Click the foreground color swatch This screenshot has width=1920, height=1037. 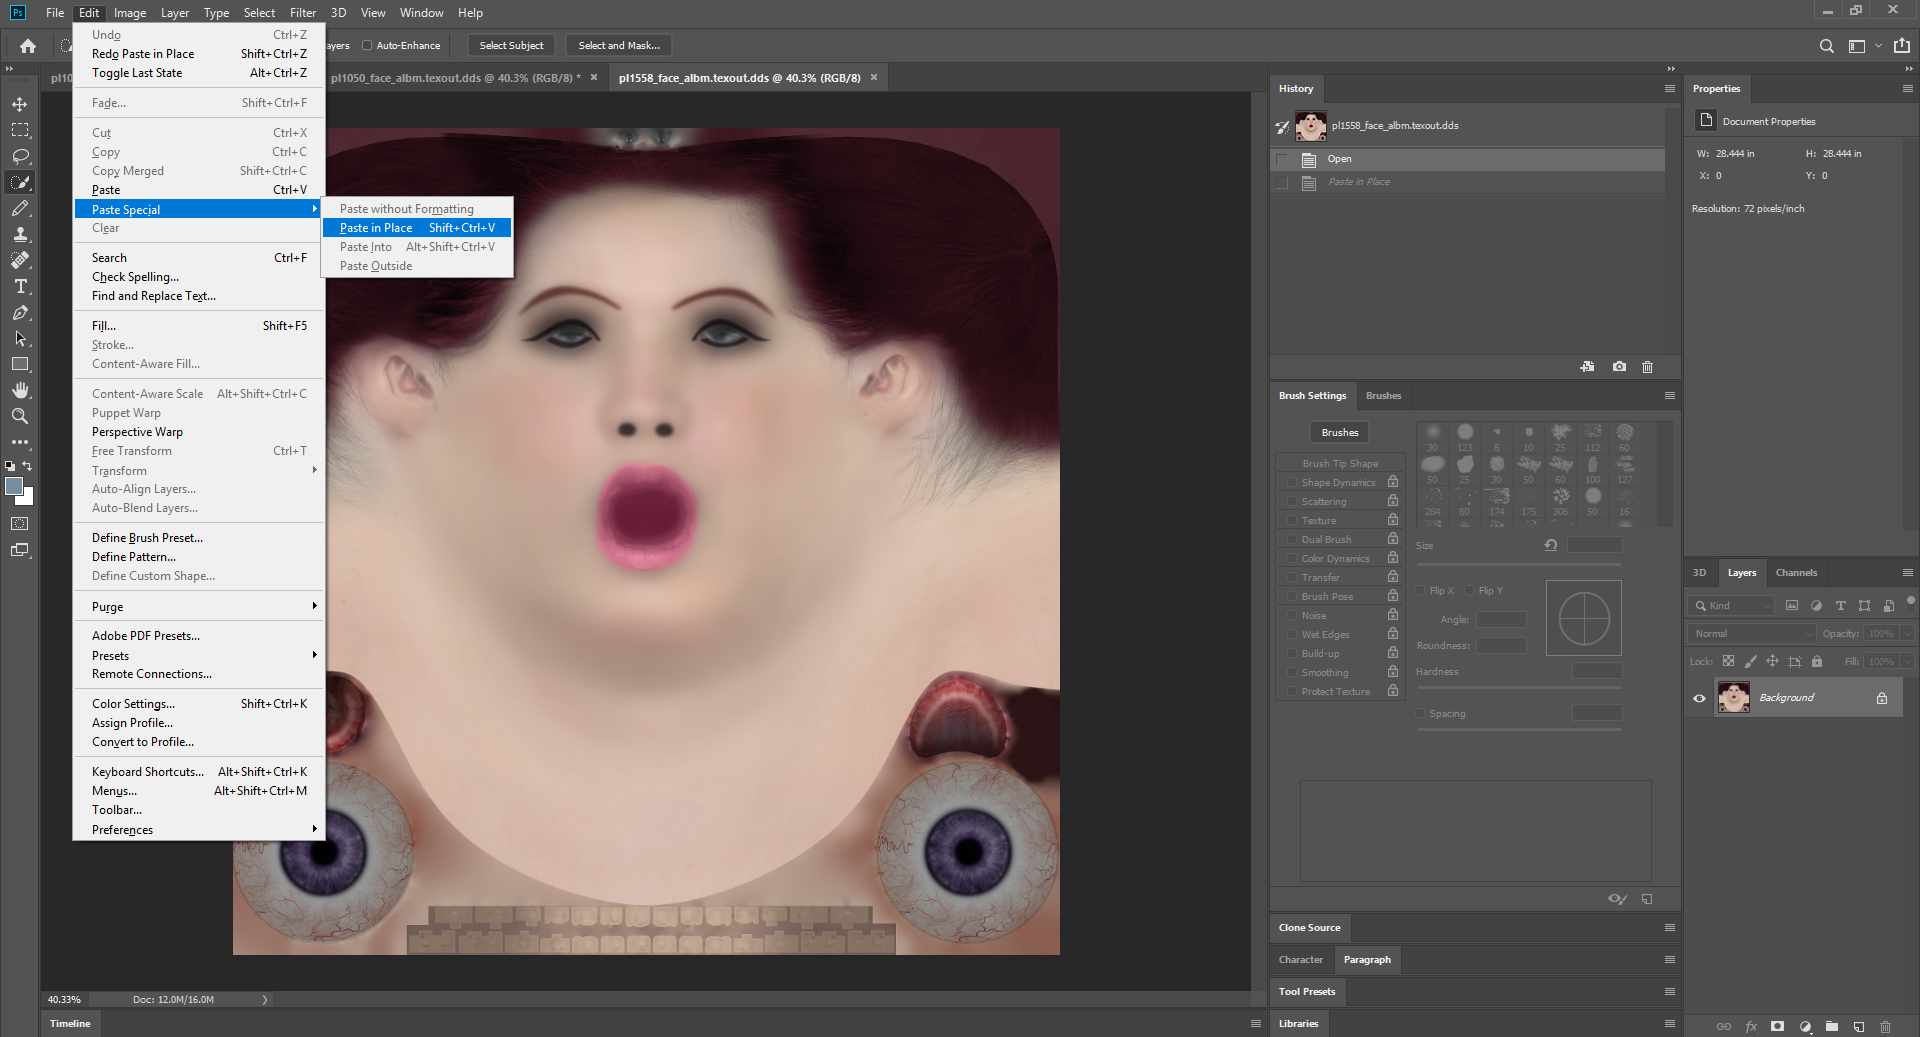(x=14, y=486)
